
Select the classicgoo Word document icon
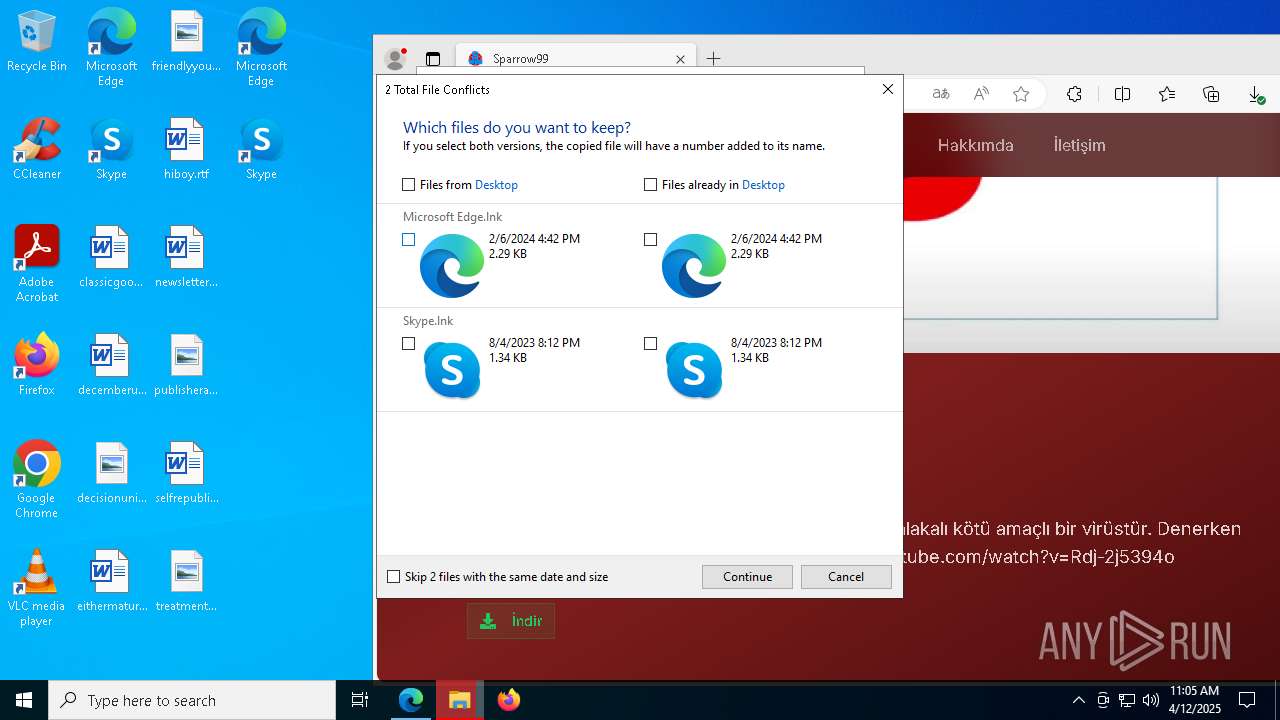tap(111, 258)
